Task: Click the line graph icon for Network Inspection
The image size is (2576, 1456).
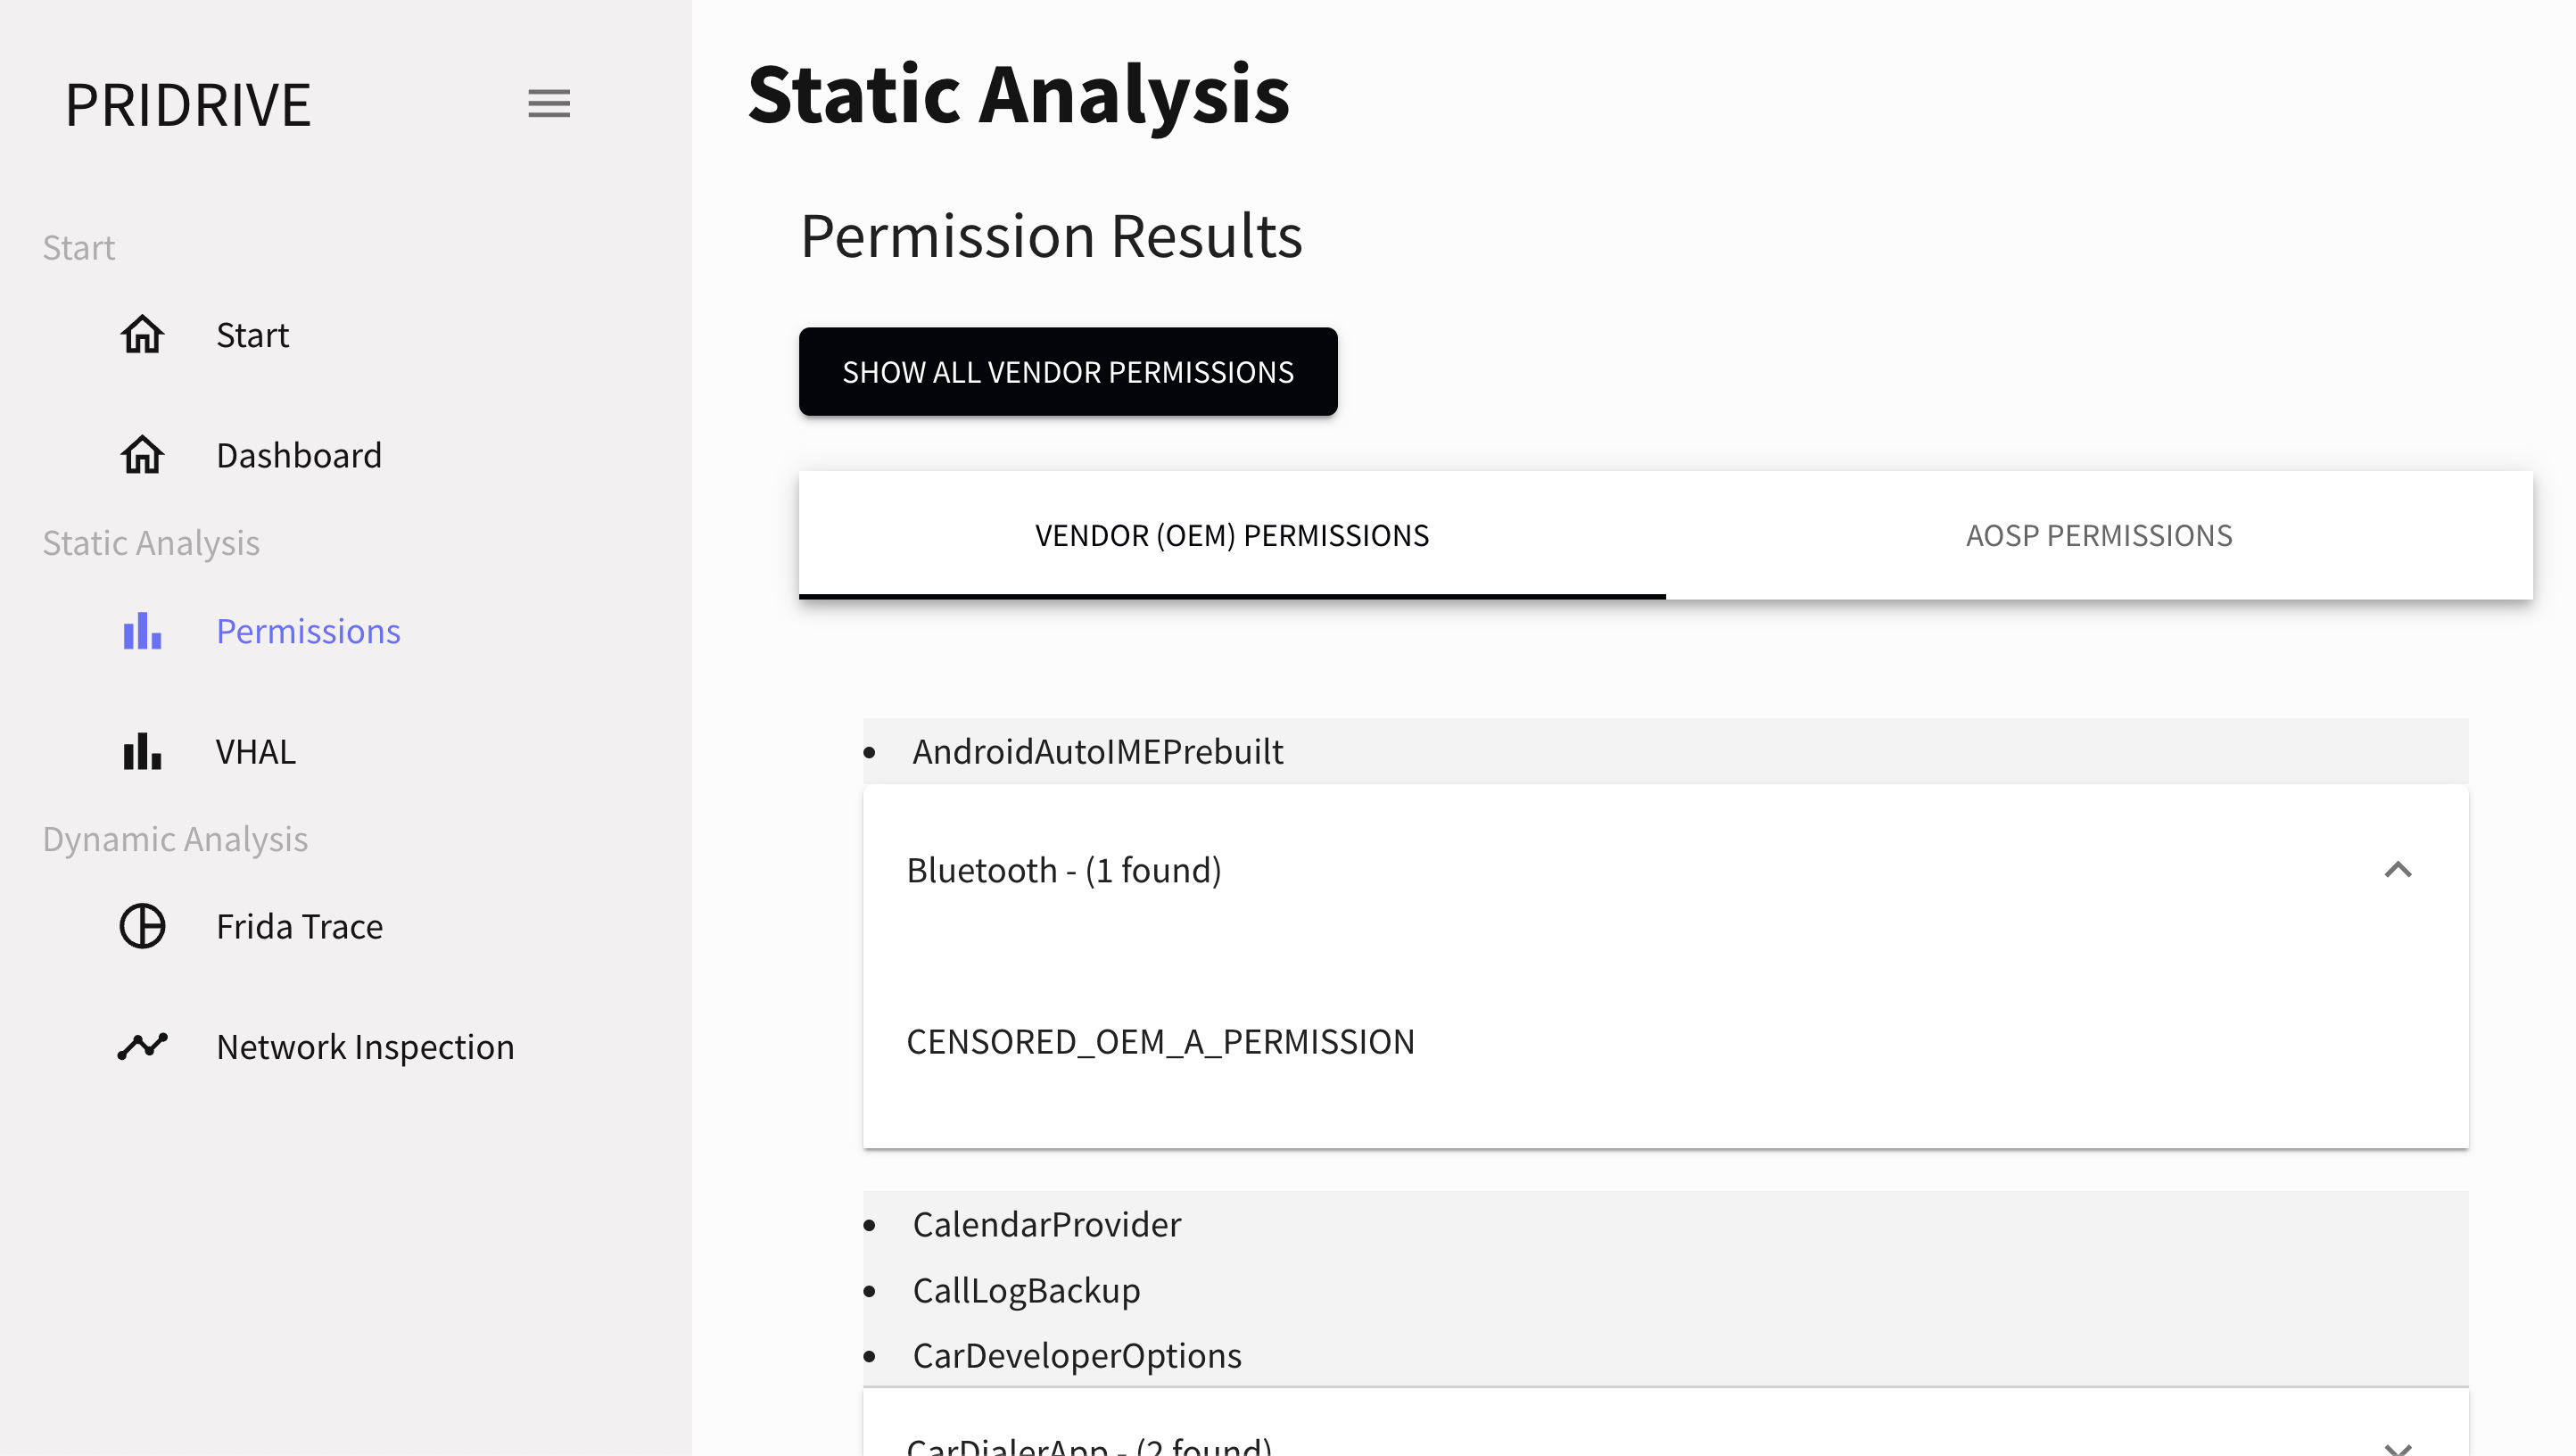Action: (142, 1046)
